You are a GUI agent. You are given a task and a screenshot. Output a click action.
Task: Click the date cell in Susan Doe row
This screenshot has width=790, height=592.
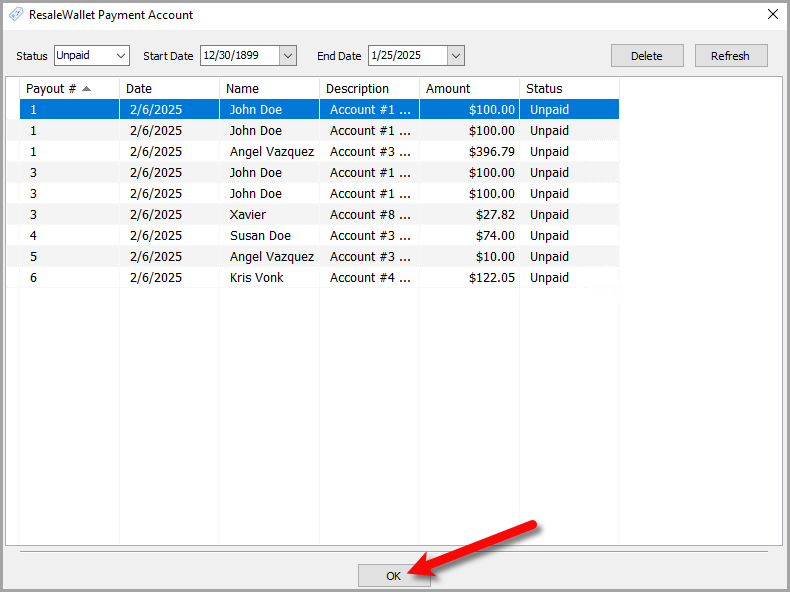[x=169, y=236]
